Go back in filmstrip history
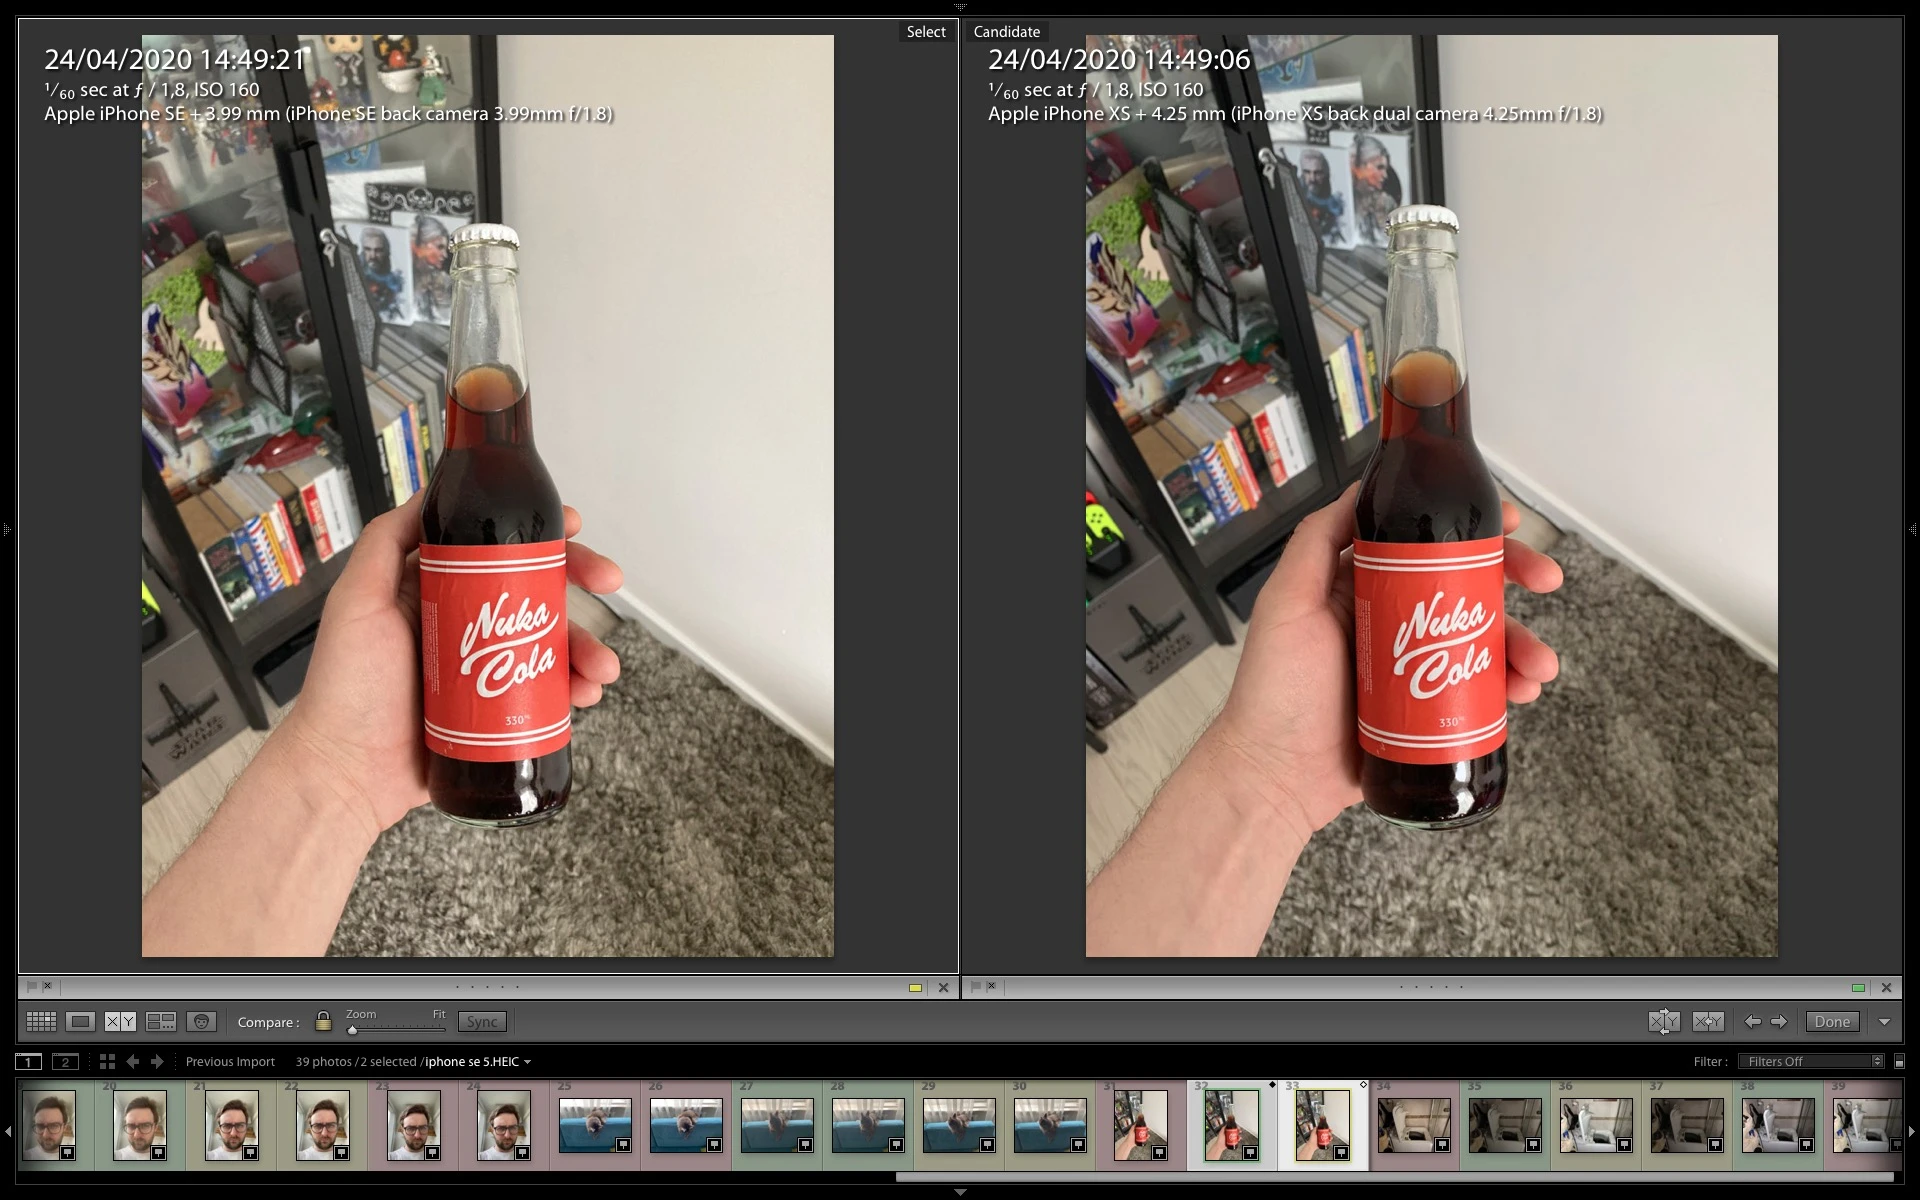 click(132, 1061)
